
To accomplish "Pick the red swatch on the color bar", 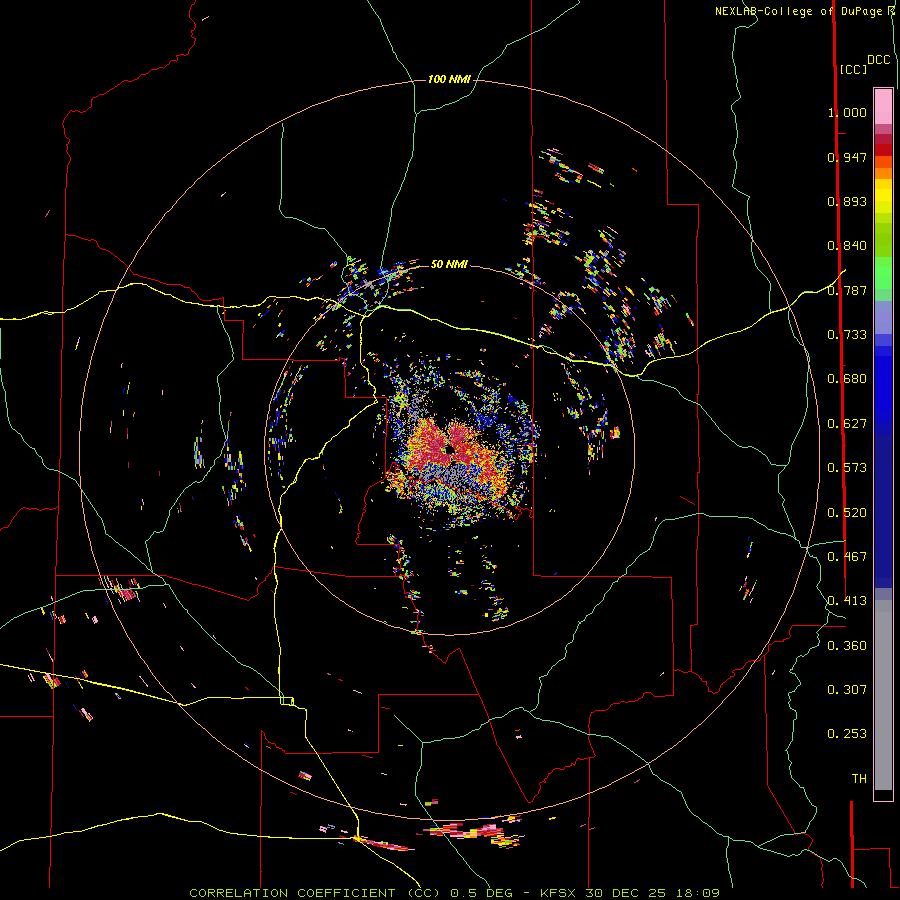I will (883, 150).
